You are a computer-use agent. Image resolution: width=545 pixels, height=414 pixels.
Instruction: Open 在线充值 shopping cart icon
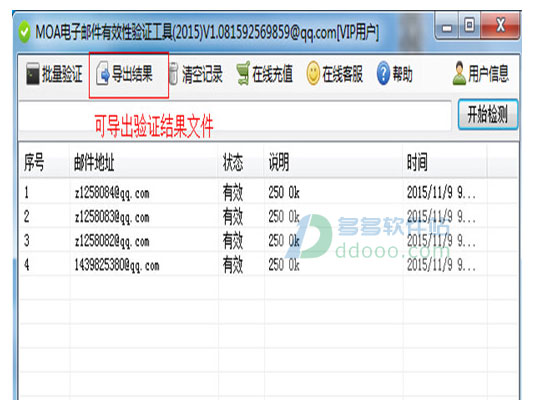(243, 73)
